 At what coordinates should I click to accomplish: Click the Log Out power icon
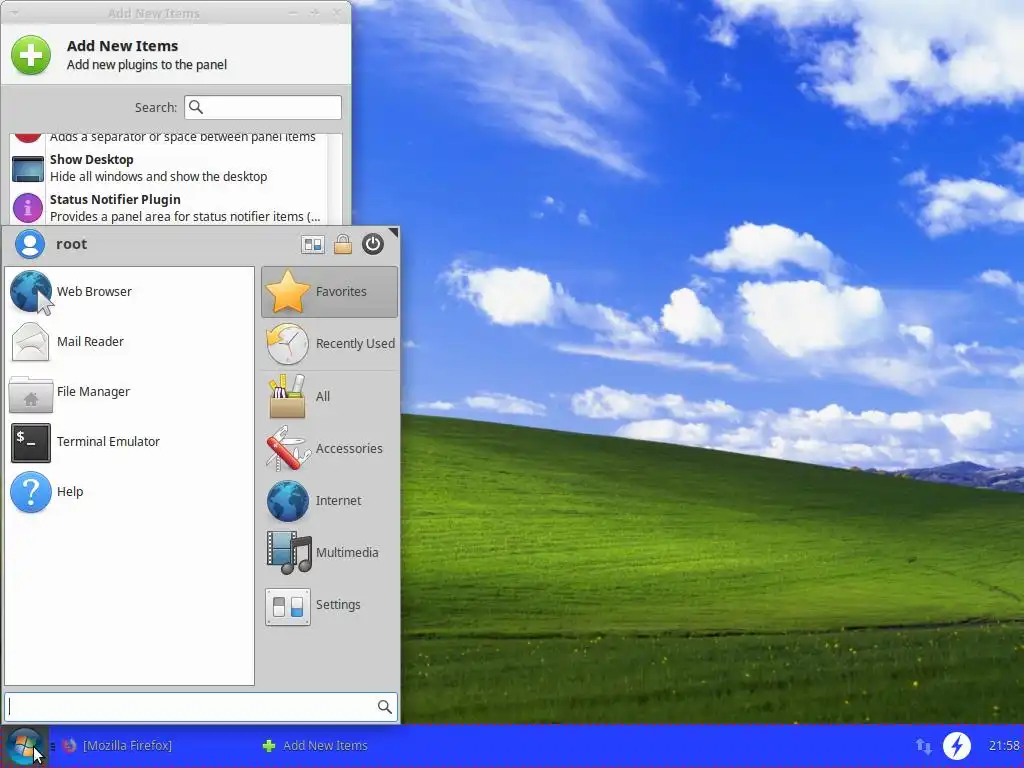tap(373, 244)
